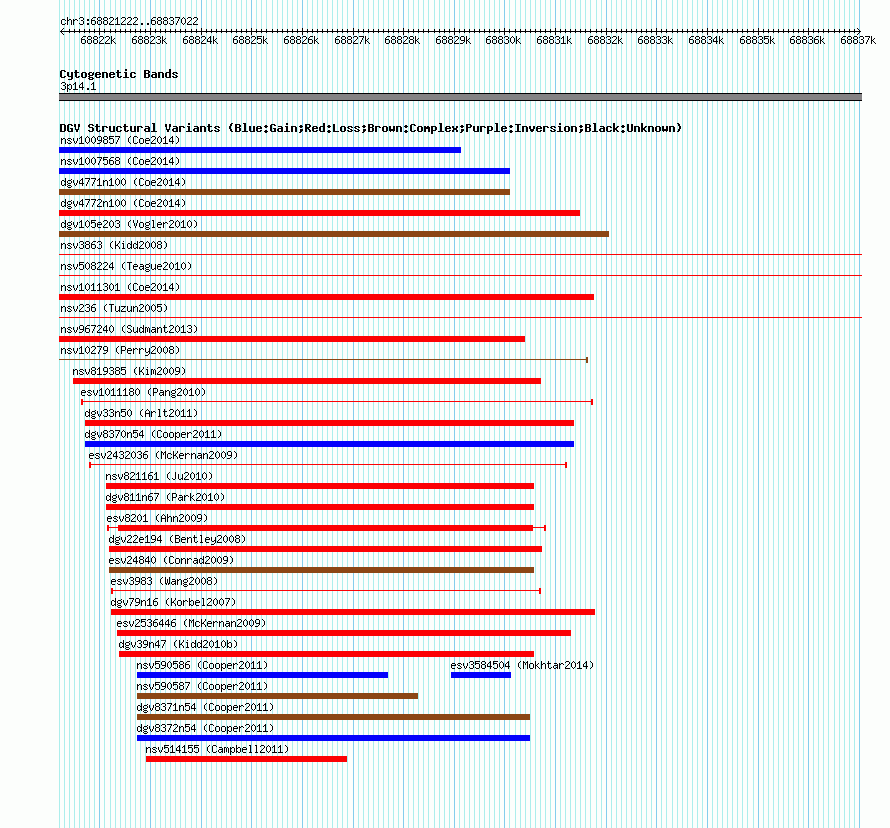
Task: Open esv2432036 (McKernan2009) variant label
Action: click(163, 455)
